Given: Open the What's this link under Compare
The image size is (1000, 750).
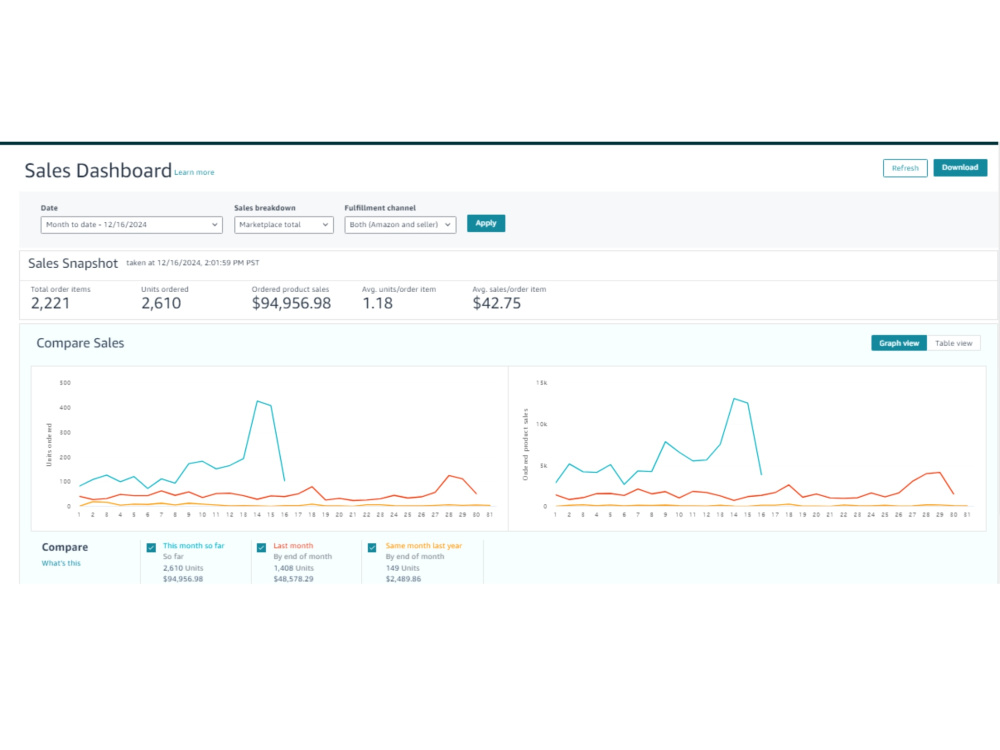Looking at the screenshot, I should click(x=61, y=563).
